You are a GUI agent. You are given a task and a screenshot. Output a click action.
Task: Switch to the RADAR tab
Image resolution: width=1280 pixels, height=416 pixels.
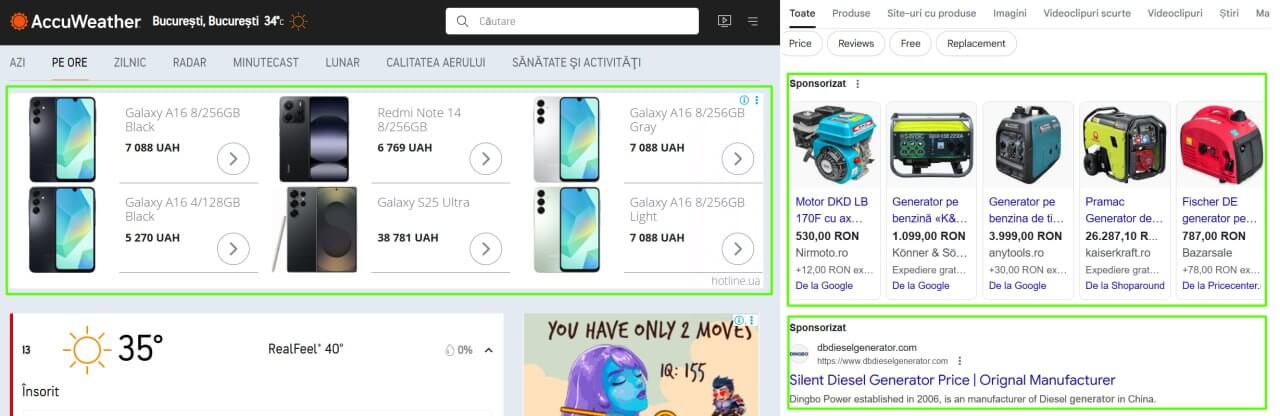(190, 62)
